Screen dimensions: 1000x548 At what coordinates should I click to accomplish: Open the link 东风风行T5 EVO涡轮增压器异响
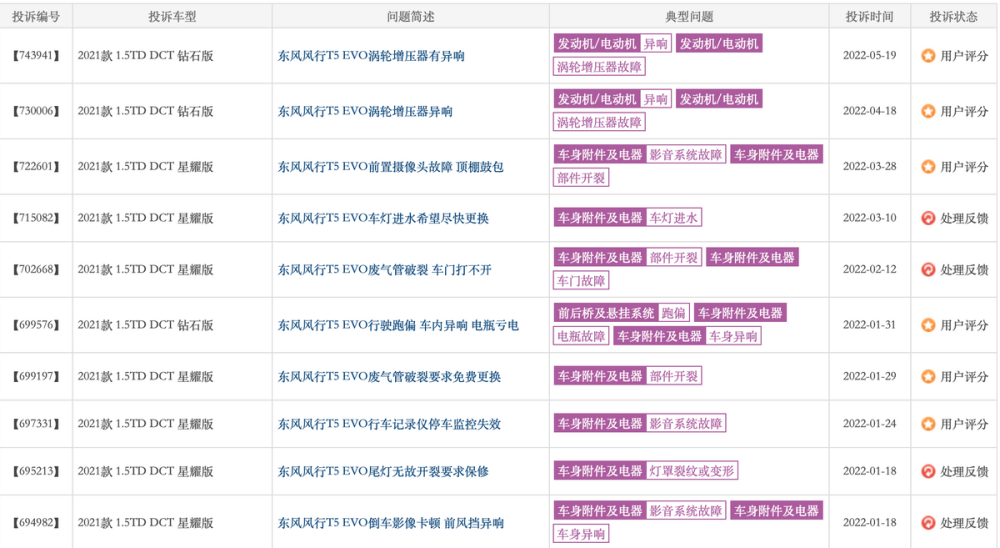(365, 112)
